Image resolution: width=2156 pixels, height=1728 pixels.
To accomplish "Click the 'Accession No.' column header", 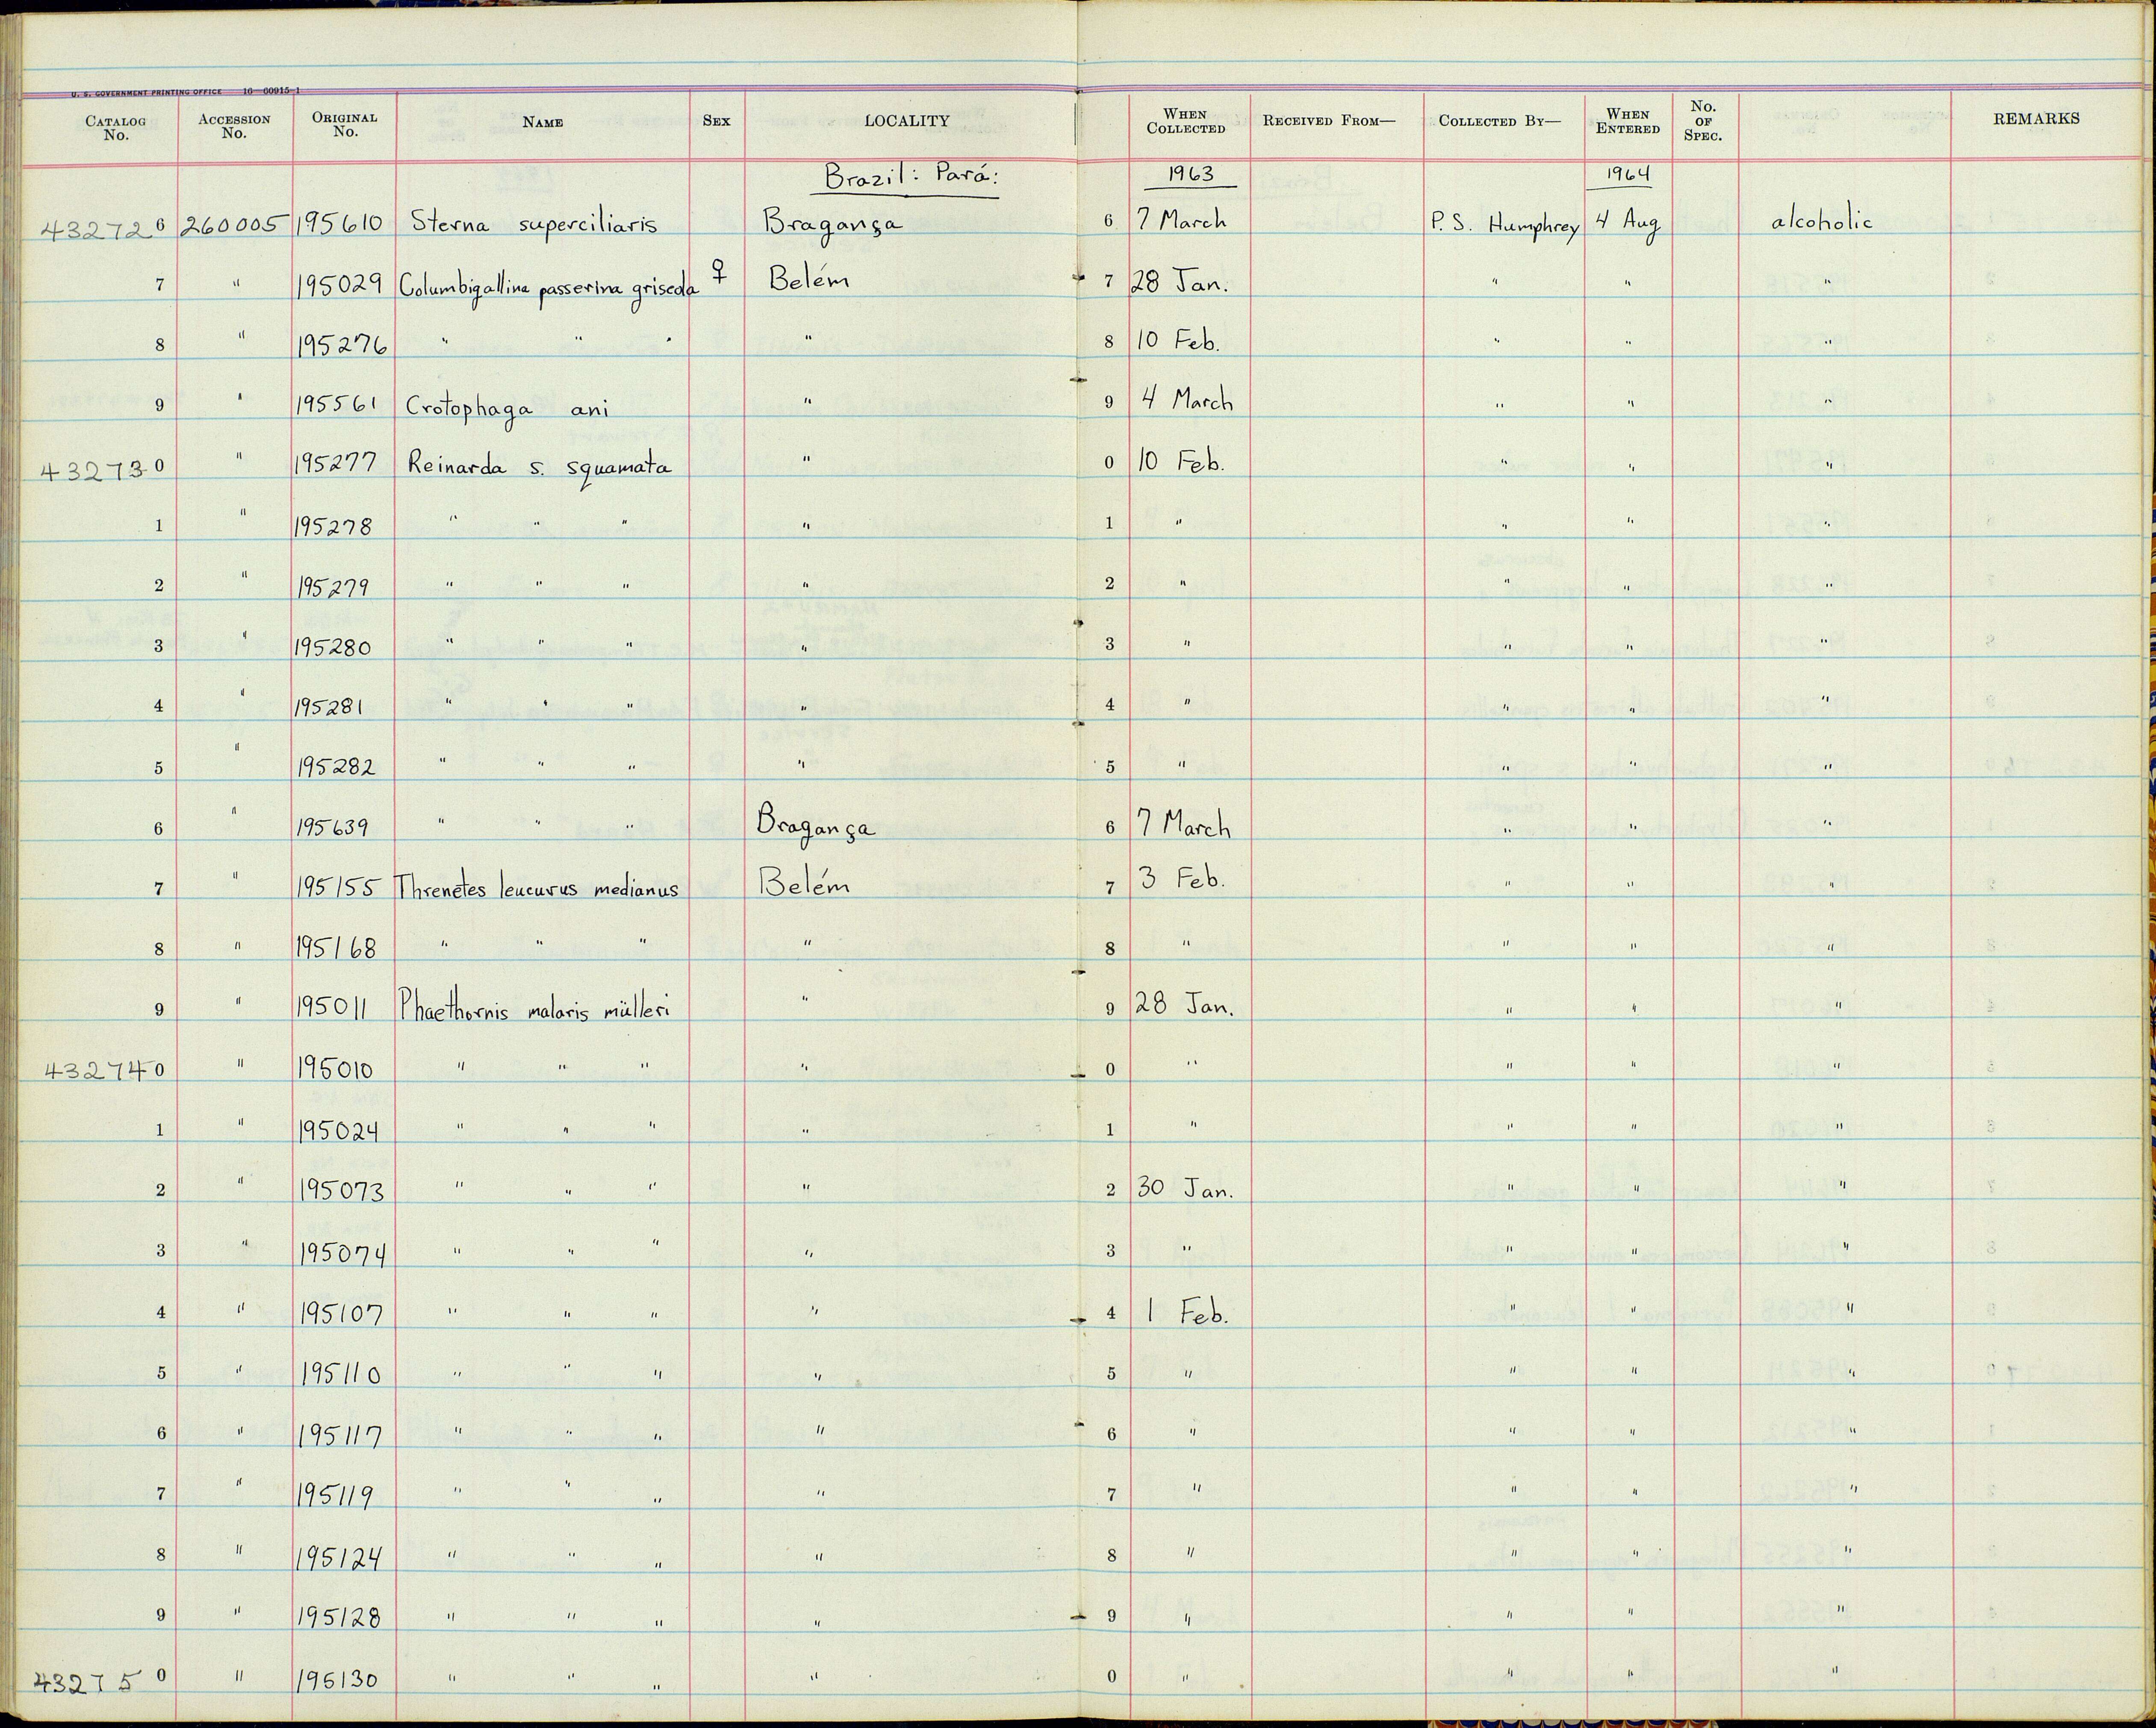I will click(234, 126).
